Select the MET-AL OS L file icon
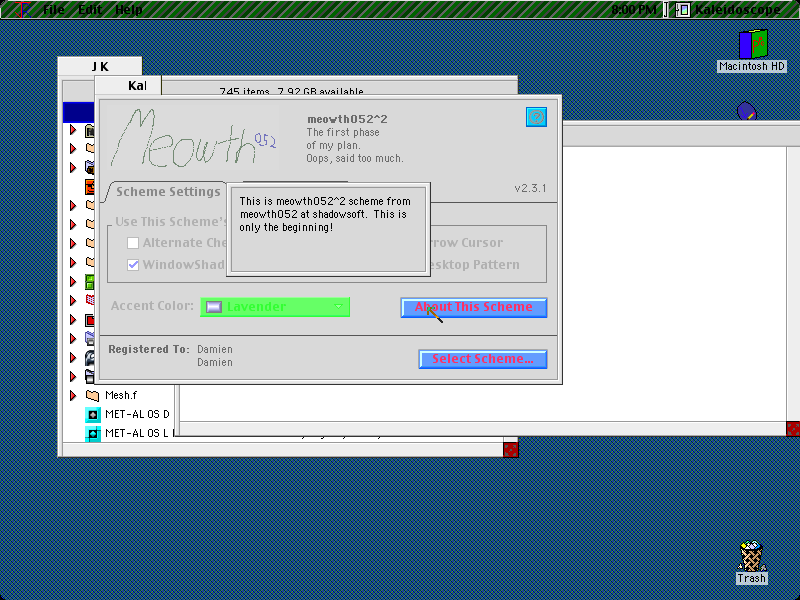Viewport: 800px width, 600px height. point(92,434)
